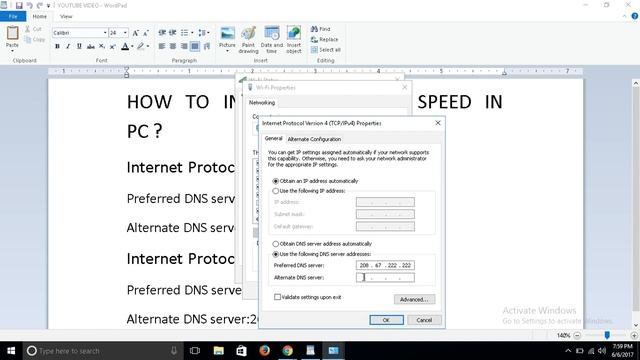Shrink font size

click(146, 33)
